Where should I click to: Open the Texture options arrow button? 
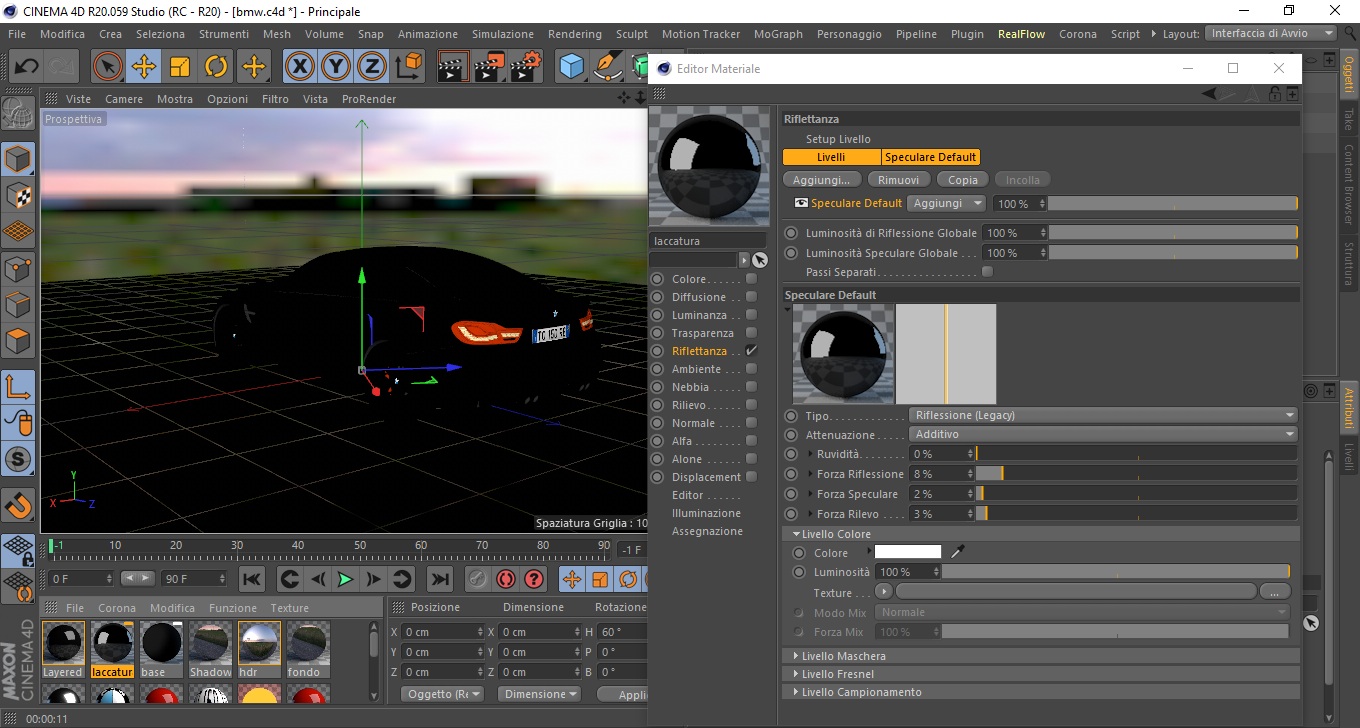coord(883,592)
